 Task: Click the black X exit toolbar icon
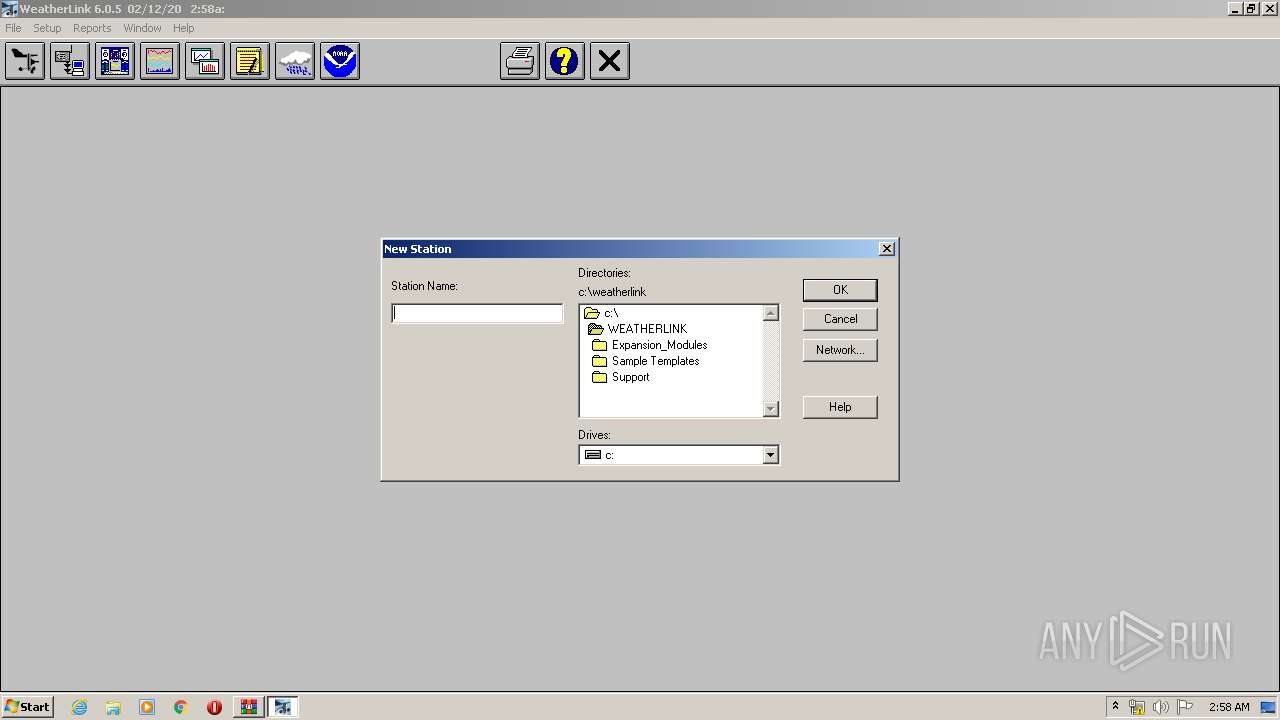point(610,61)
